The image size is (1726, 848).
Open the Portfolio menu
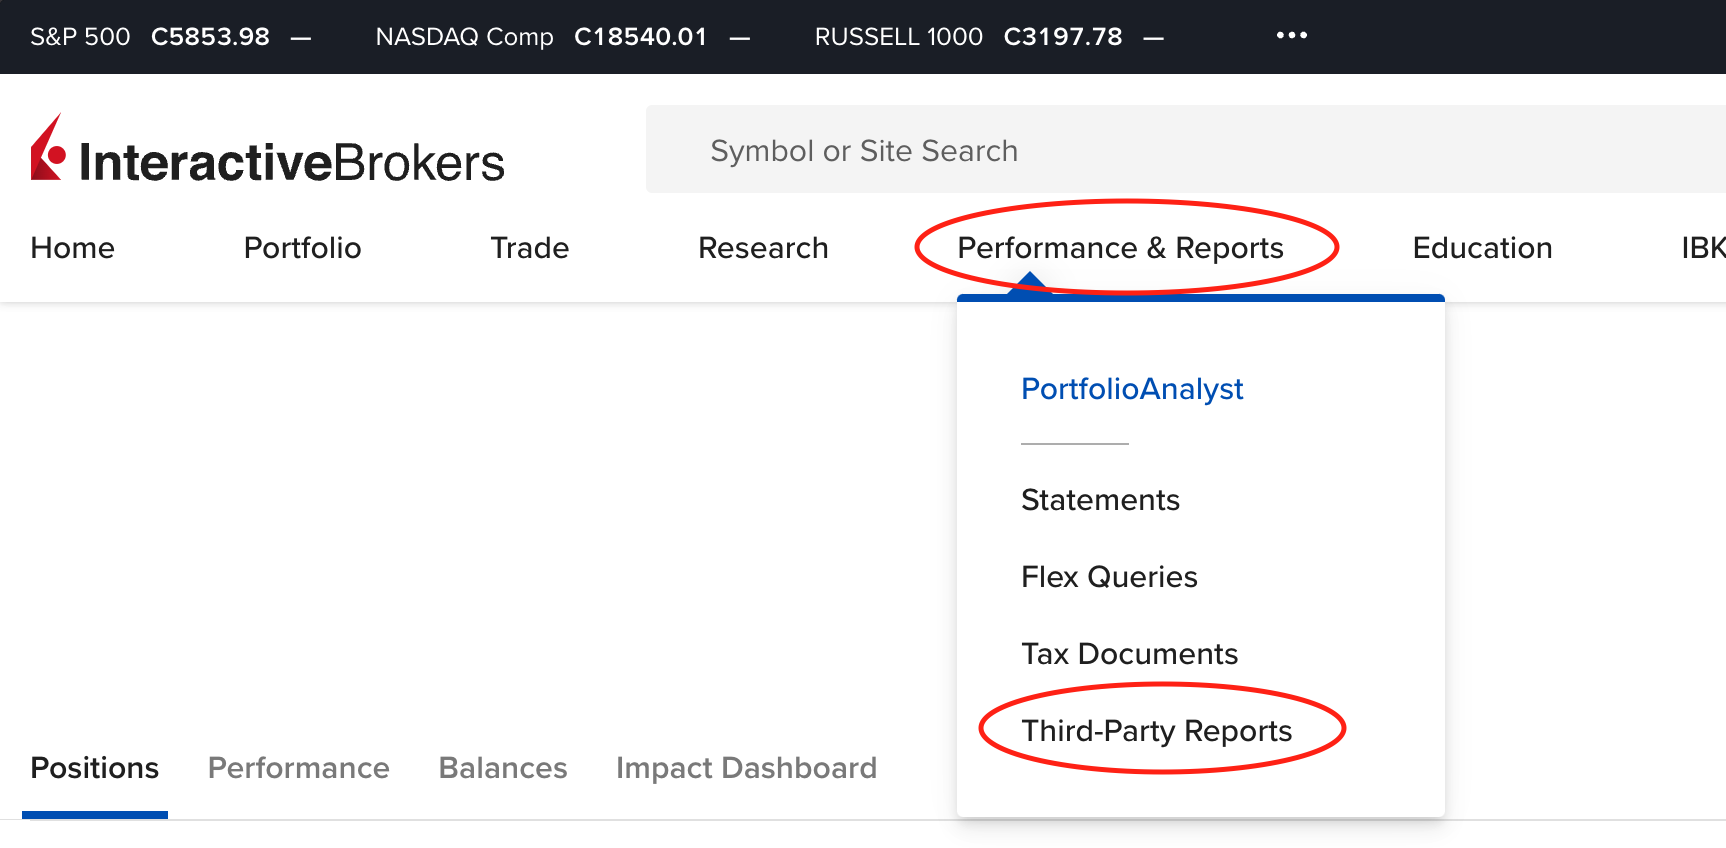(x=303, y=248)
